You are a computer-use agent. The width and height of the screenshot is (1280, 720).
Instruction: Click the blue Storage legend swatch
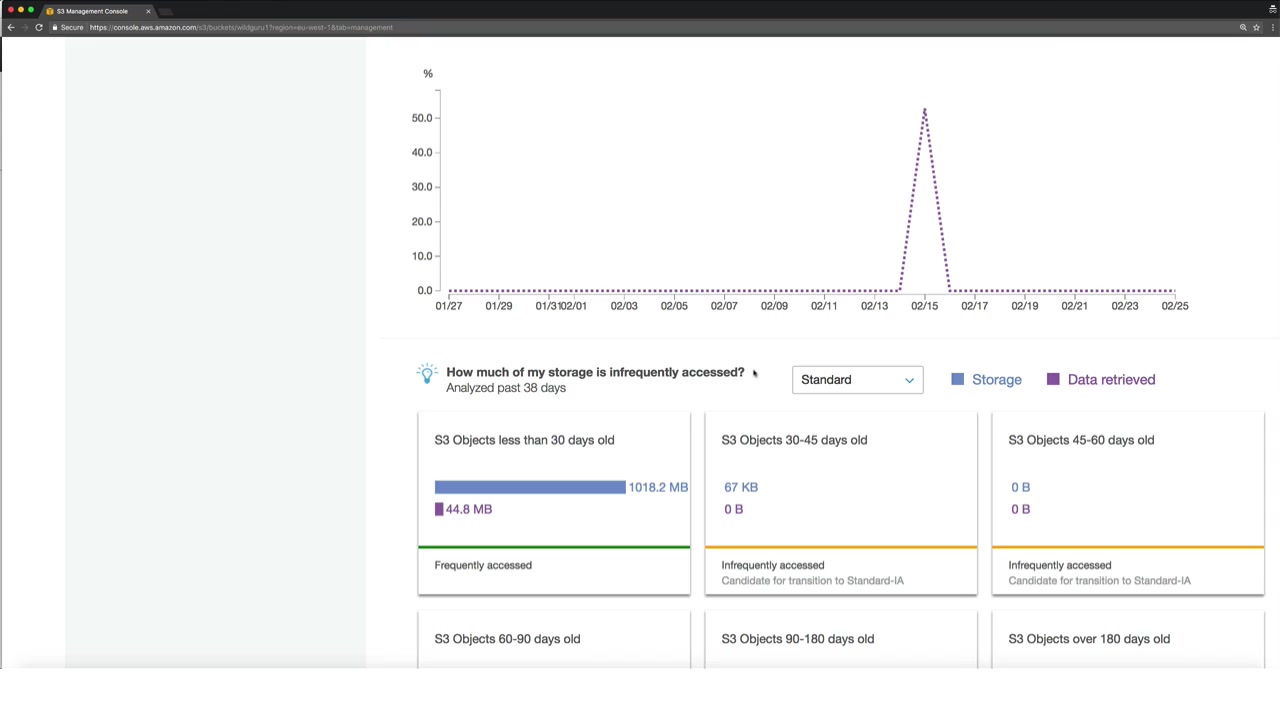[x=957, y=380]
